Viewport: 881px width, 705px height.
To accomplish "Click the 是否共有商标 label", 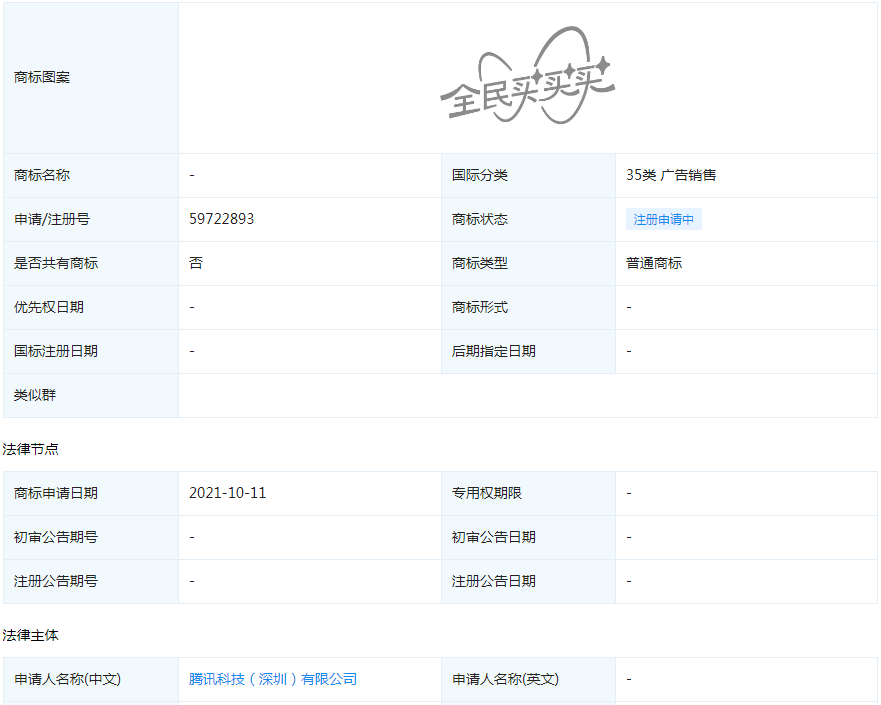I will (x=56, y=263).
